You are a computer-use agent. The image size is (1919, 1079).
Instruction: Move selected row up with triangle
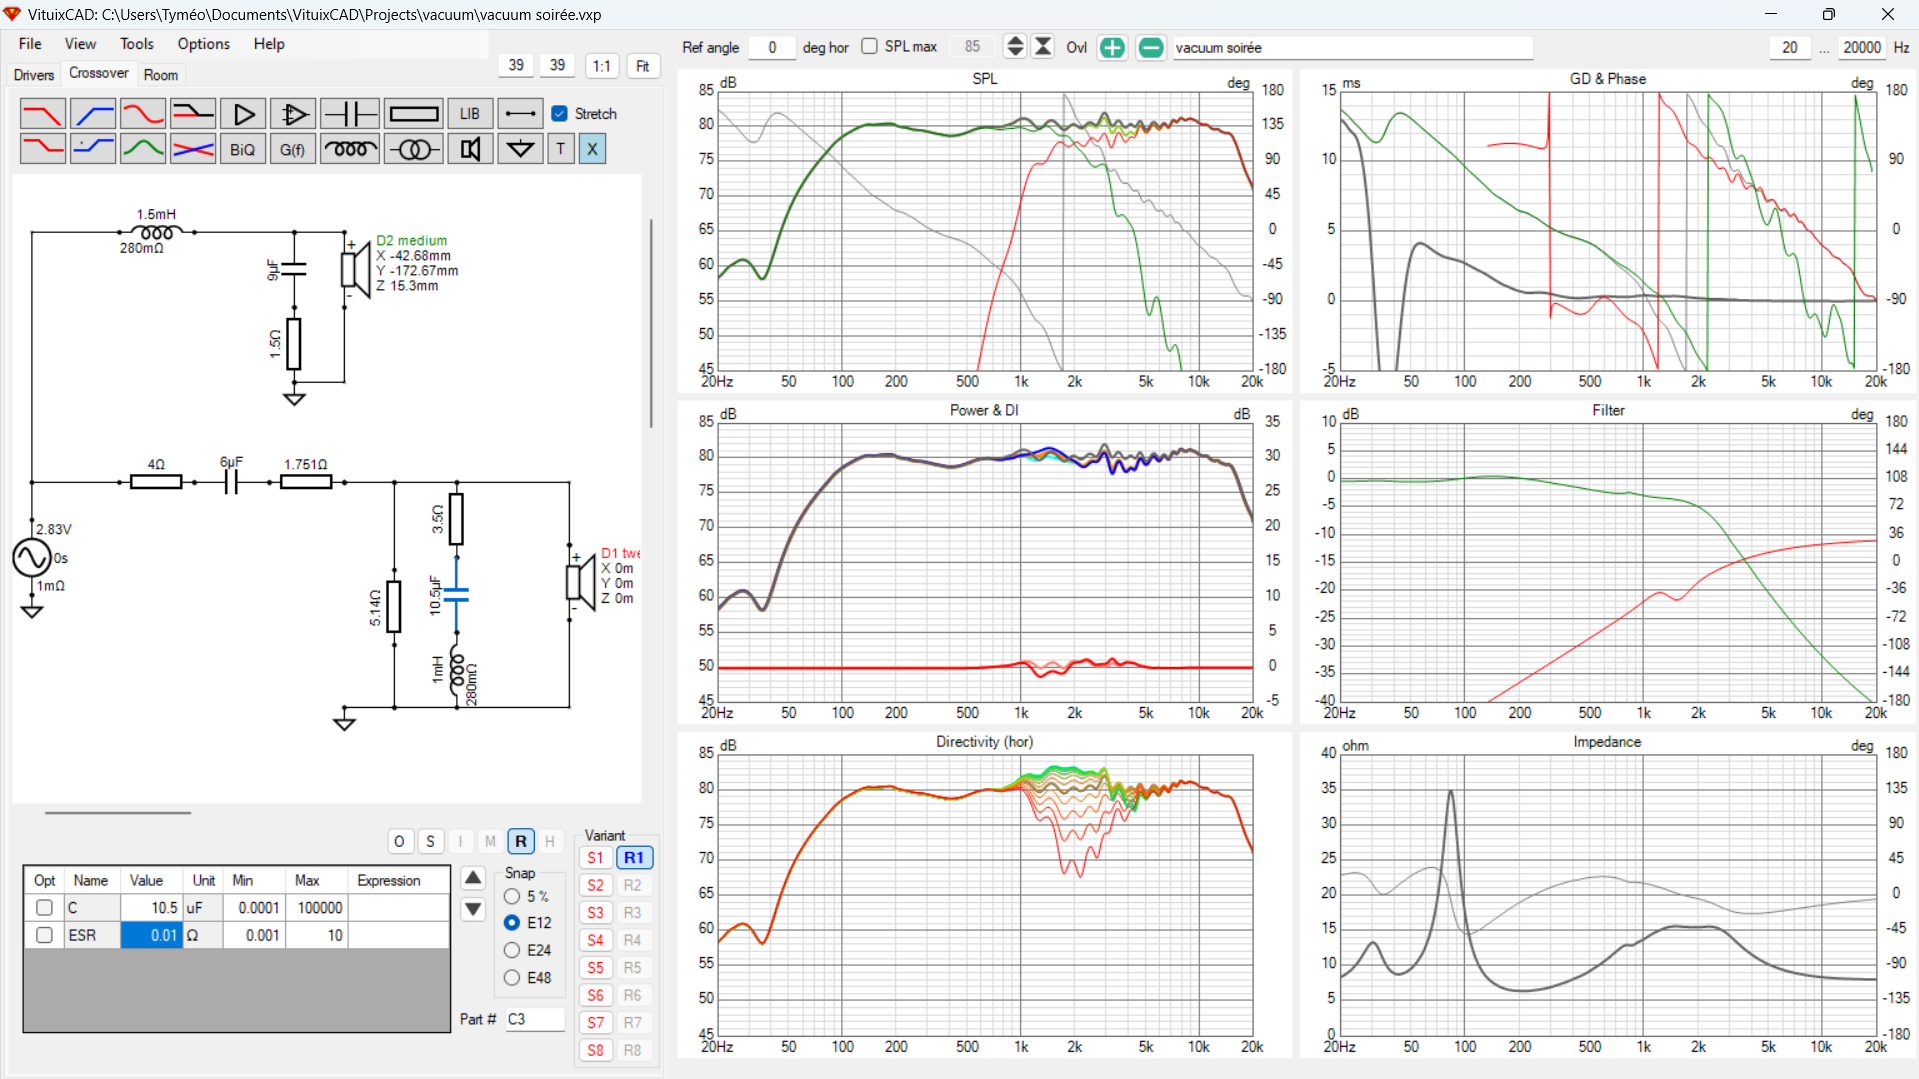coord(473,878)
